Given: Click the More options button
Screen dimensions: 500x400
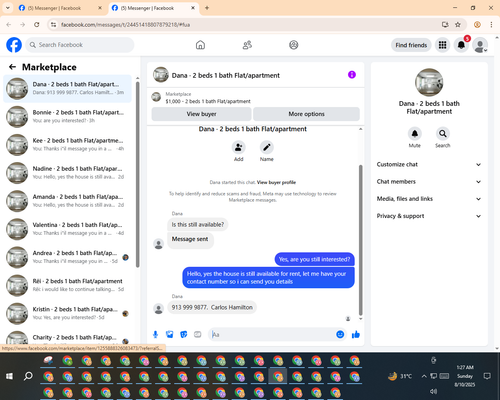Looking at the screenshot, I should tap(306, 114).
